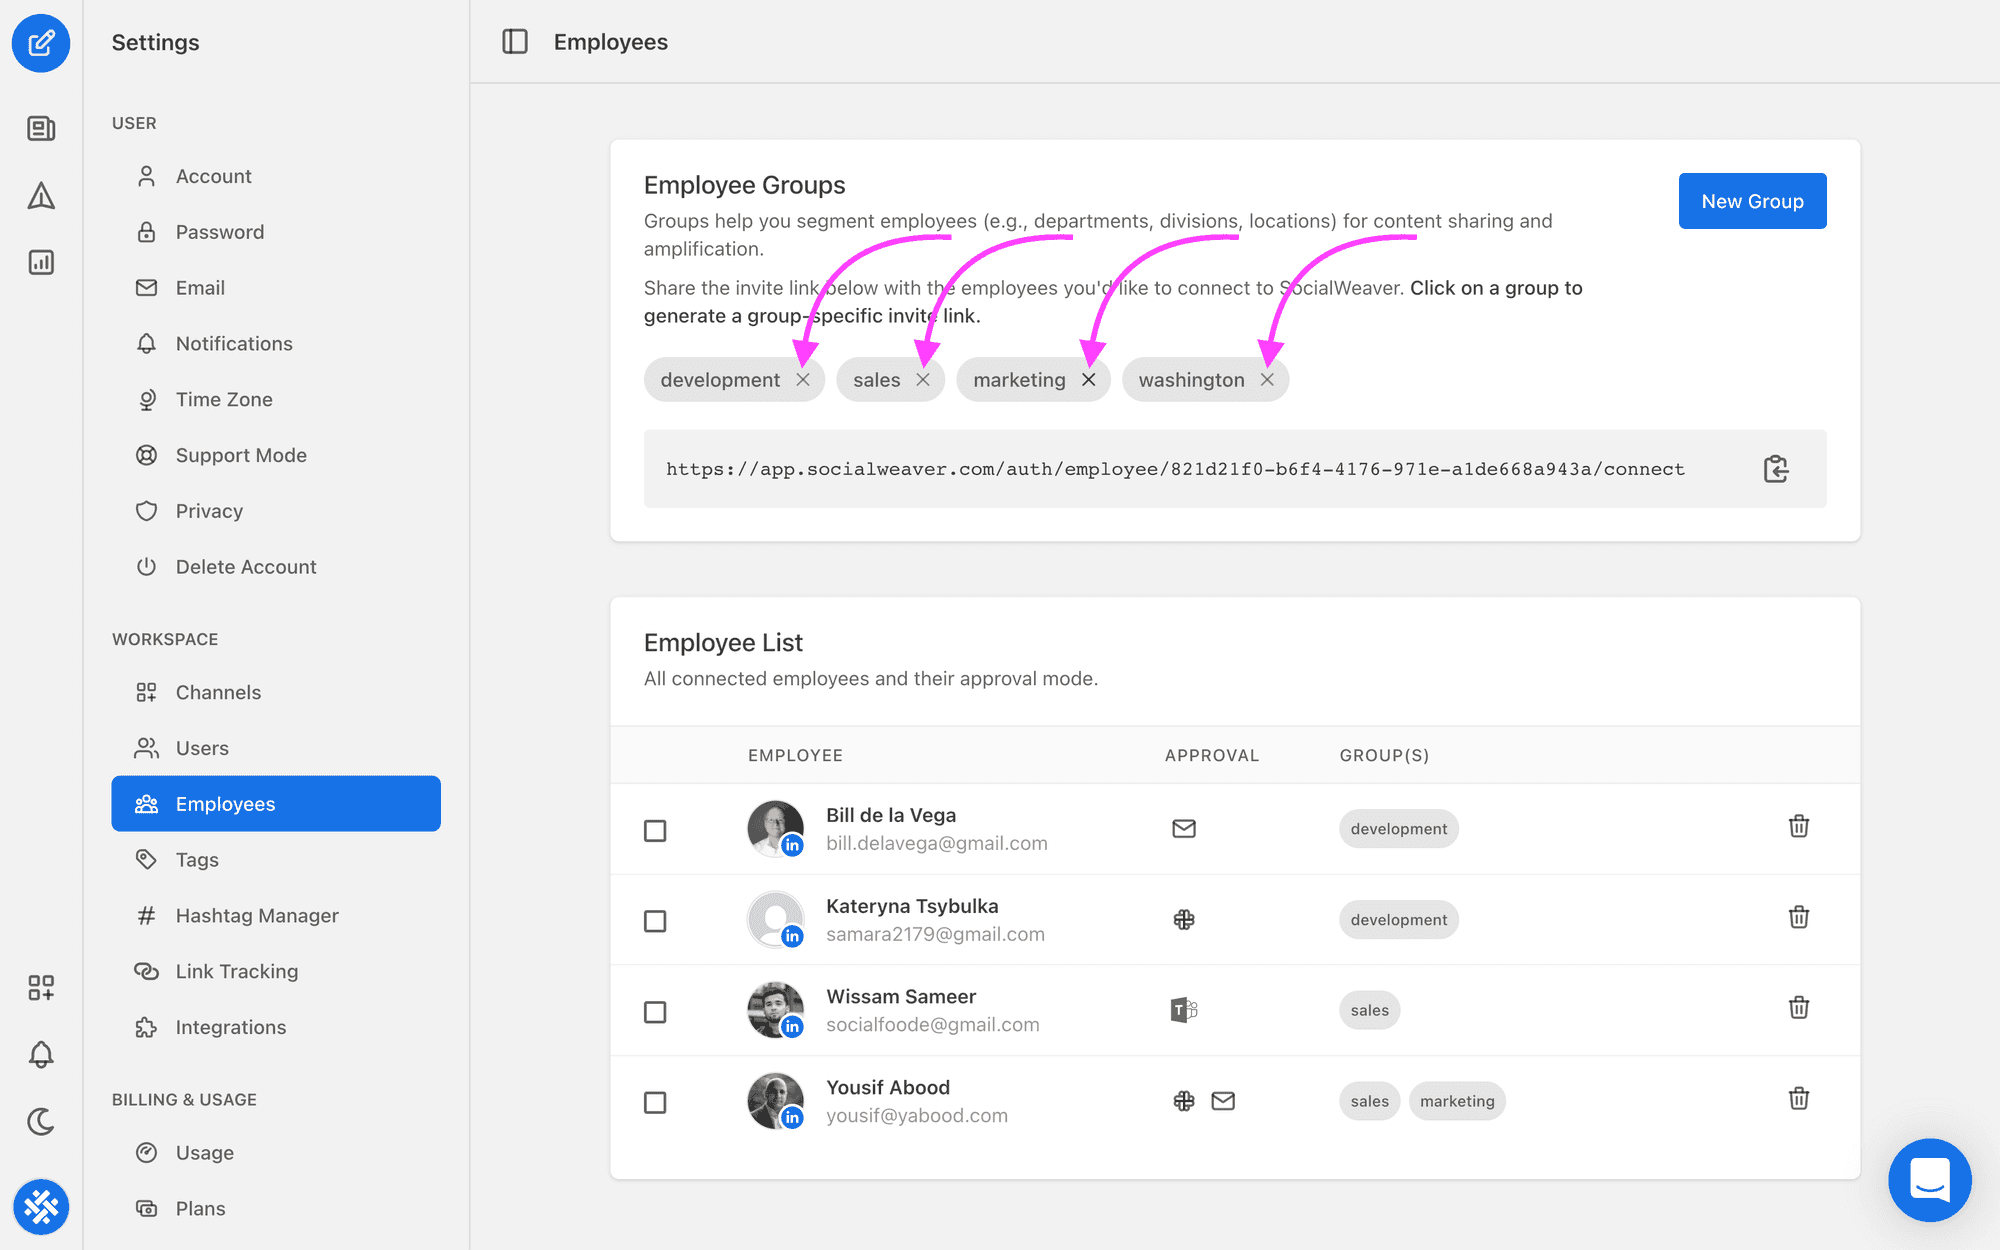Open Hashtag Manager
This screenshot has width=2000, height=1250.
[276, 916]
